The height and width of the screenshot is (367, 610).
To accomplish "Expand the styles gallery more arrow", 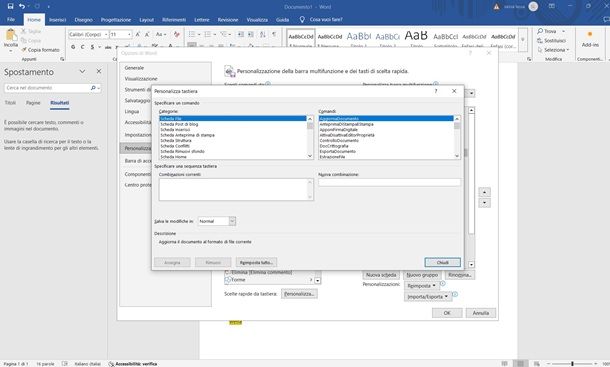I will click(x=522, y=40).
